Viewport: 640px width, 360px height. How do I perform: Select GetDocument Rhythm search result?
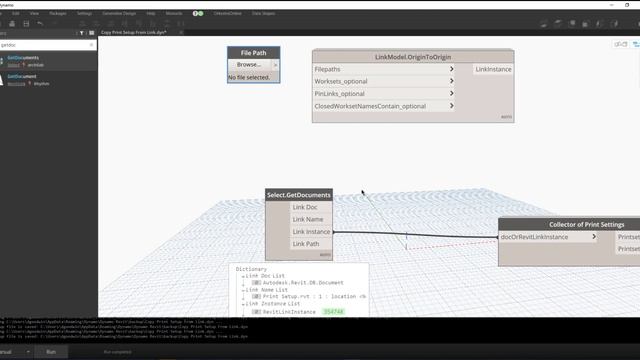point(49,80)
